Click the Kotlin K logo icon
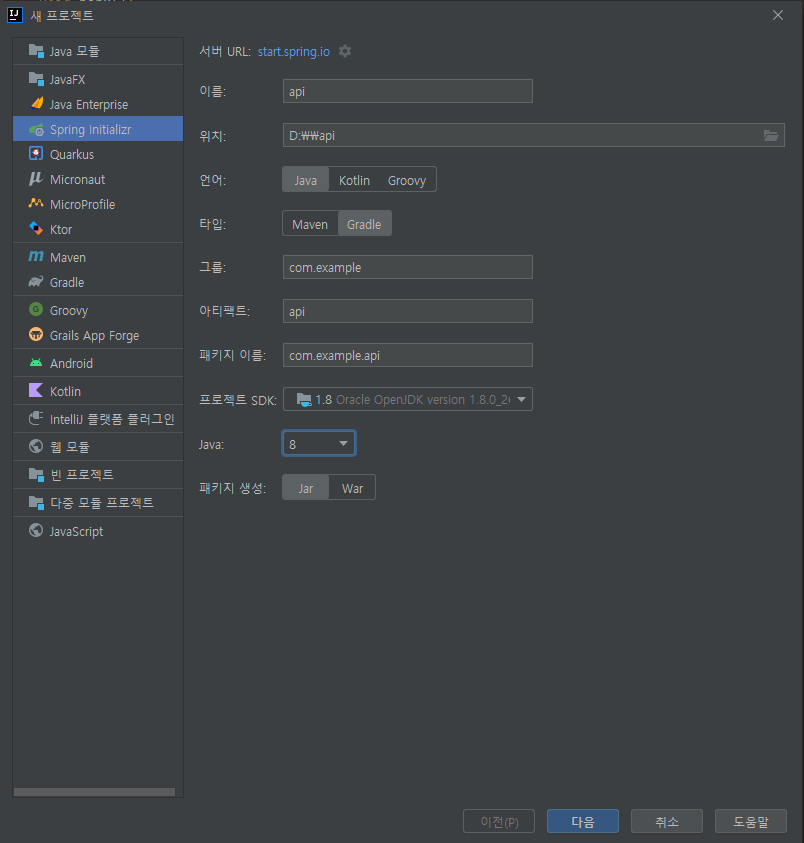 [x=36, y=390]
